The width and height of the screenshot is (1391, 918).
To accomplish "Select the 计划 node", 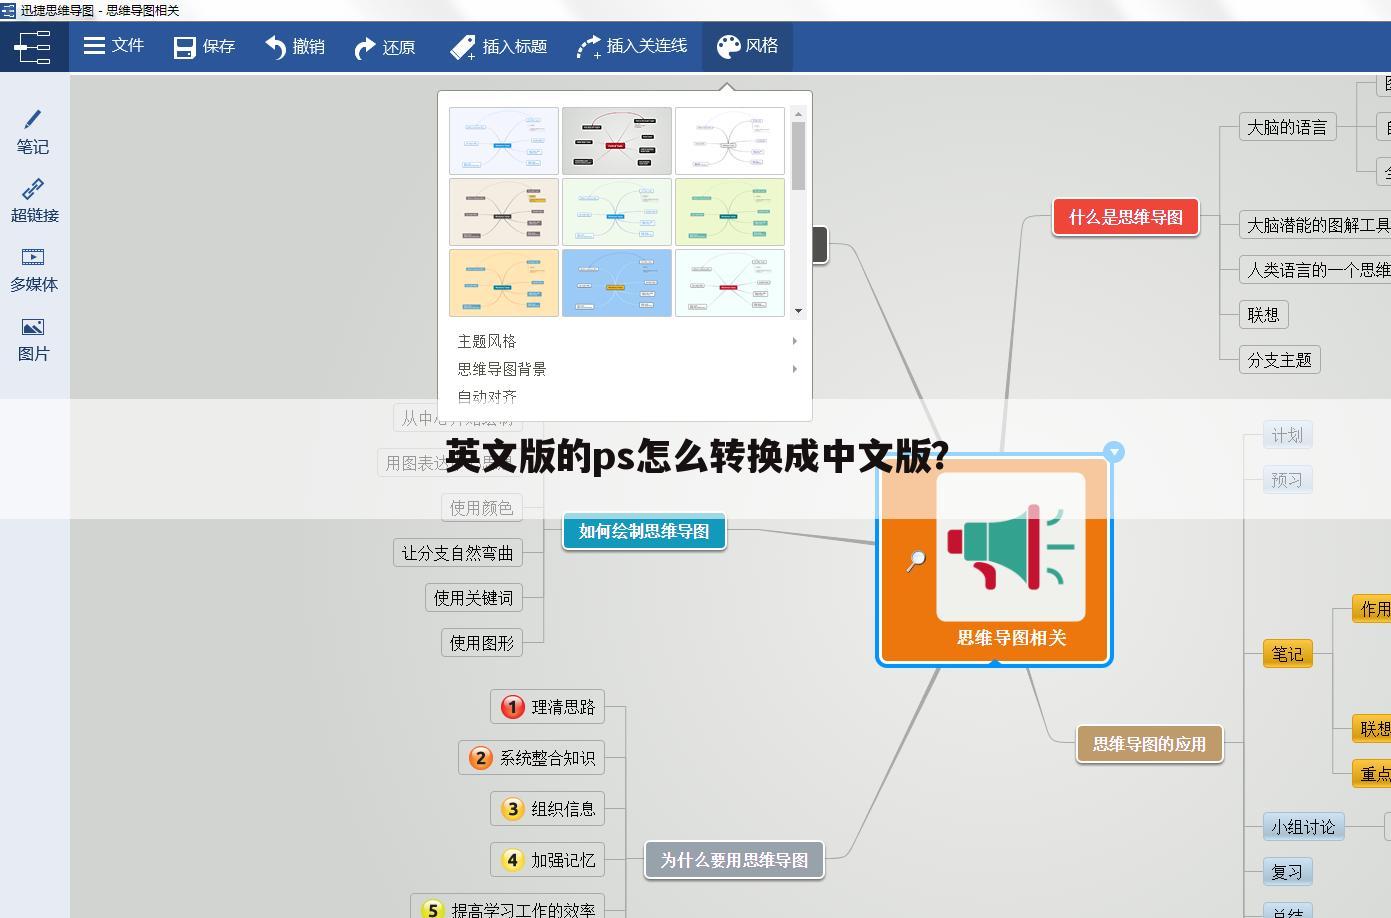I will pos(1287,435).
